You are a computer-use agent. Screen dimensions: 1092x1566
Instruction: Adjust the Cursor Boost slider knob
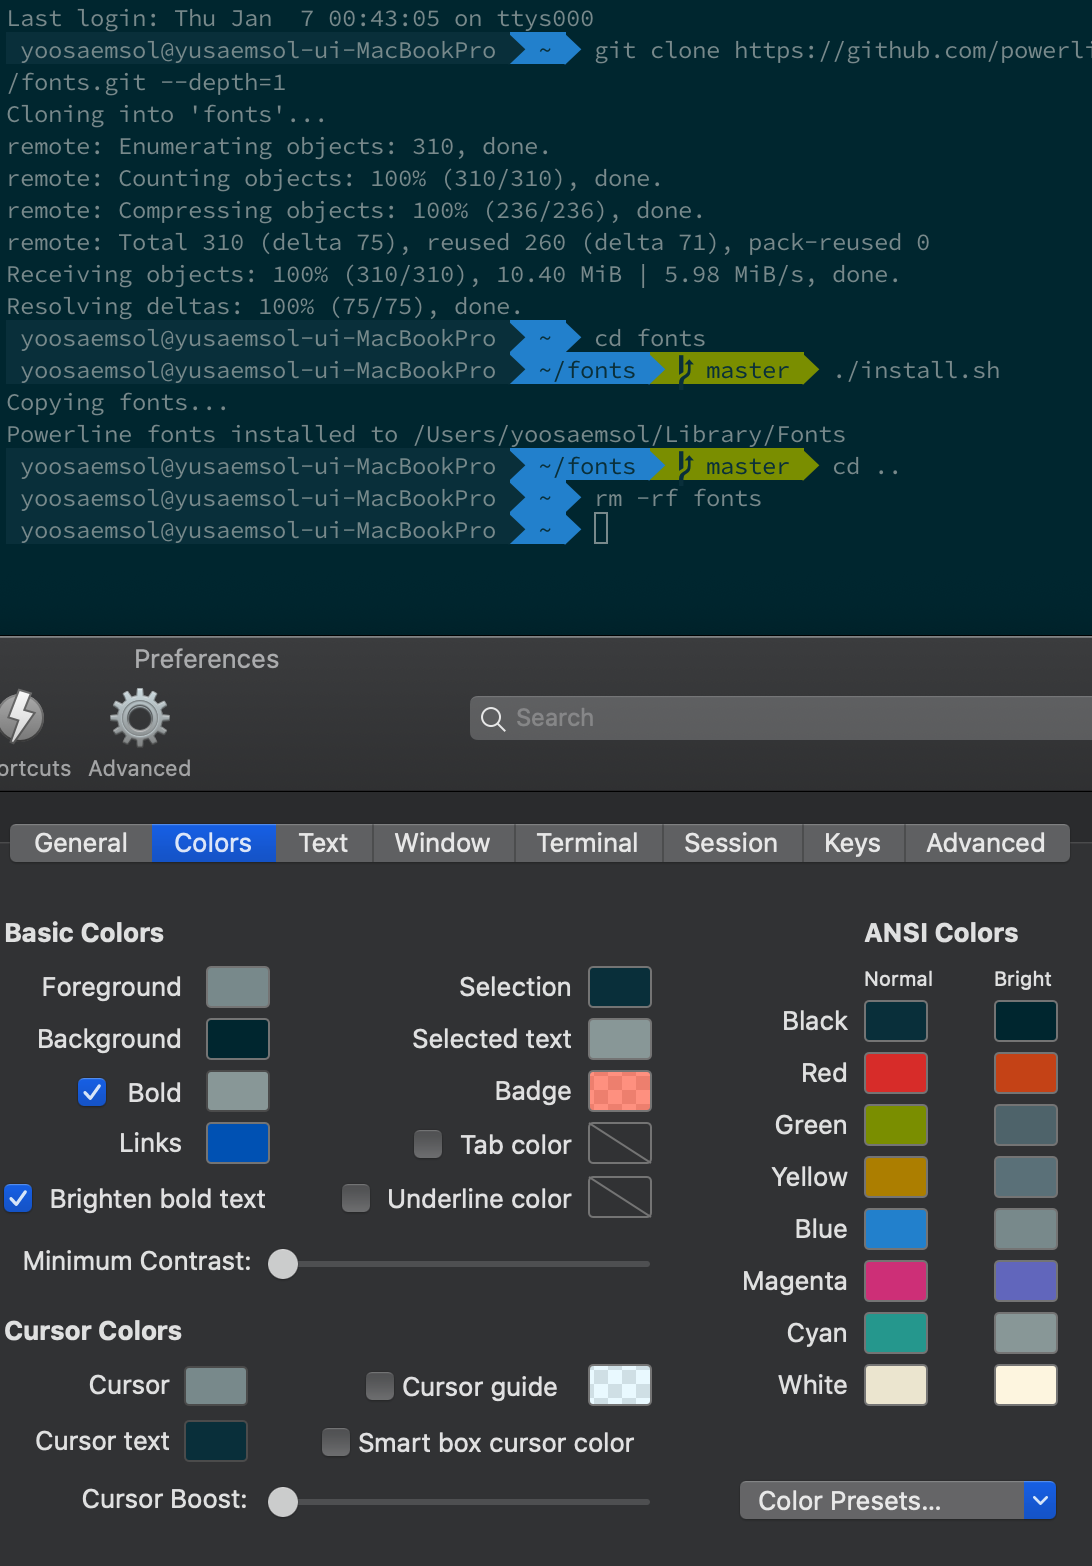[283, 1501]
